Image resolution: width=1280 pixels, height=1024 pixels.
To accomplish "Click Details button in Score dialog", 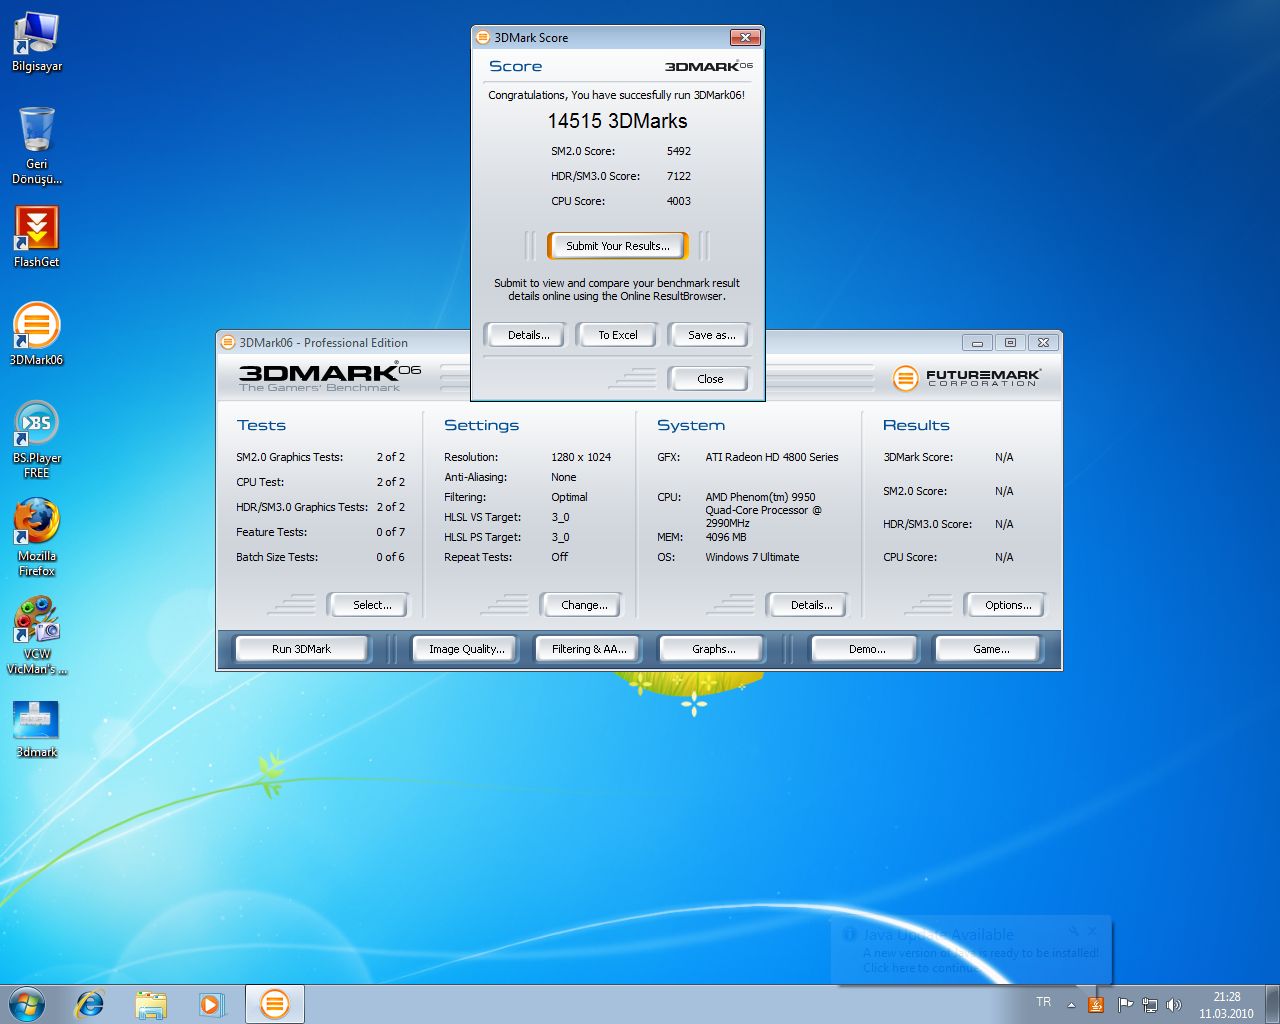I will [x=528, y=335].
